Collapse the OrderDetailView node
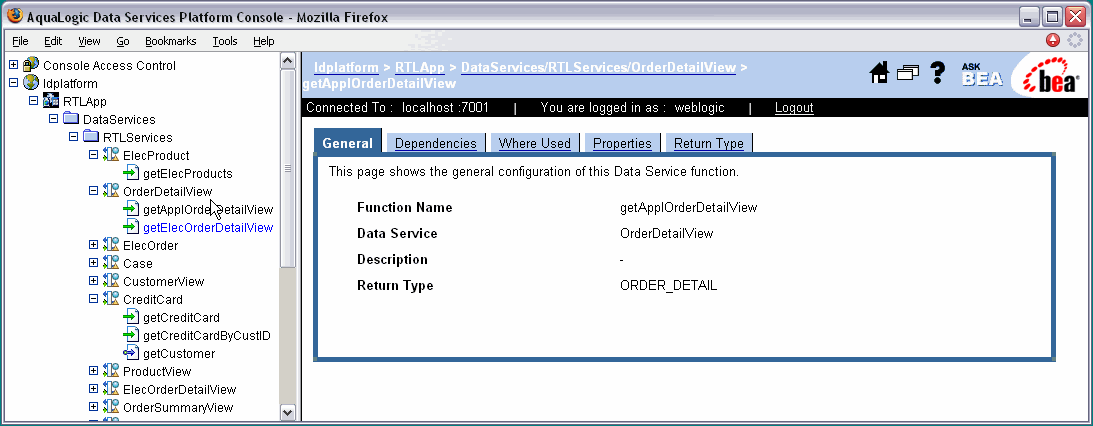The image size is (1093, 426). (93, 191)
